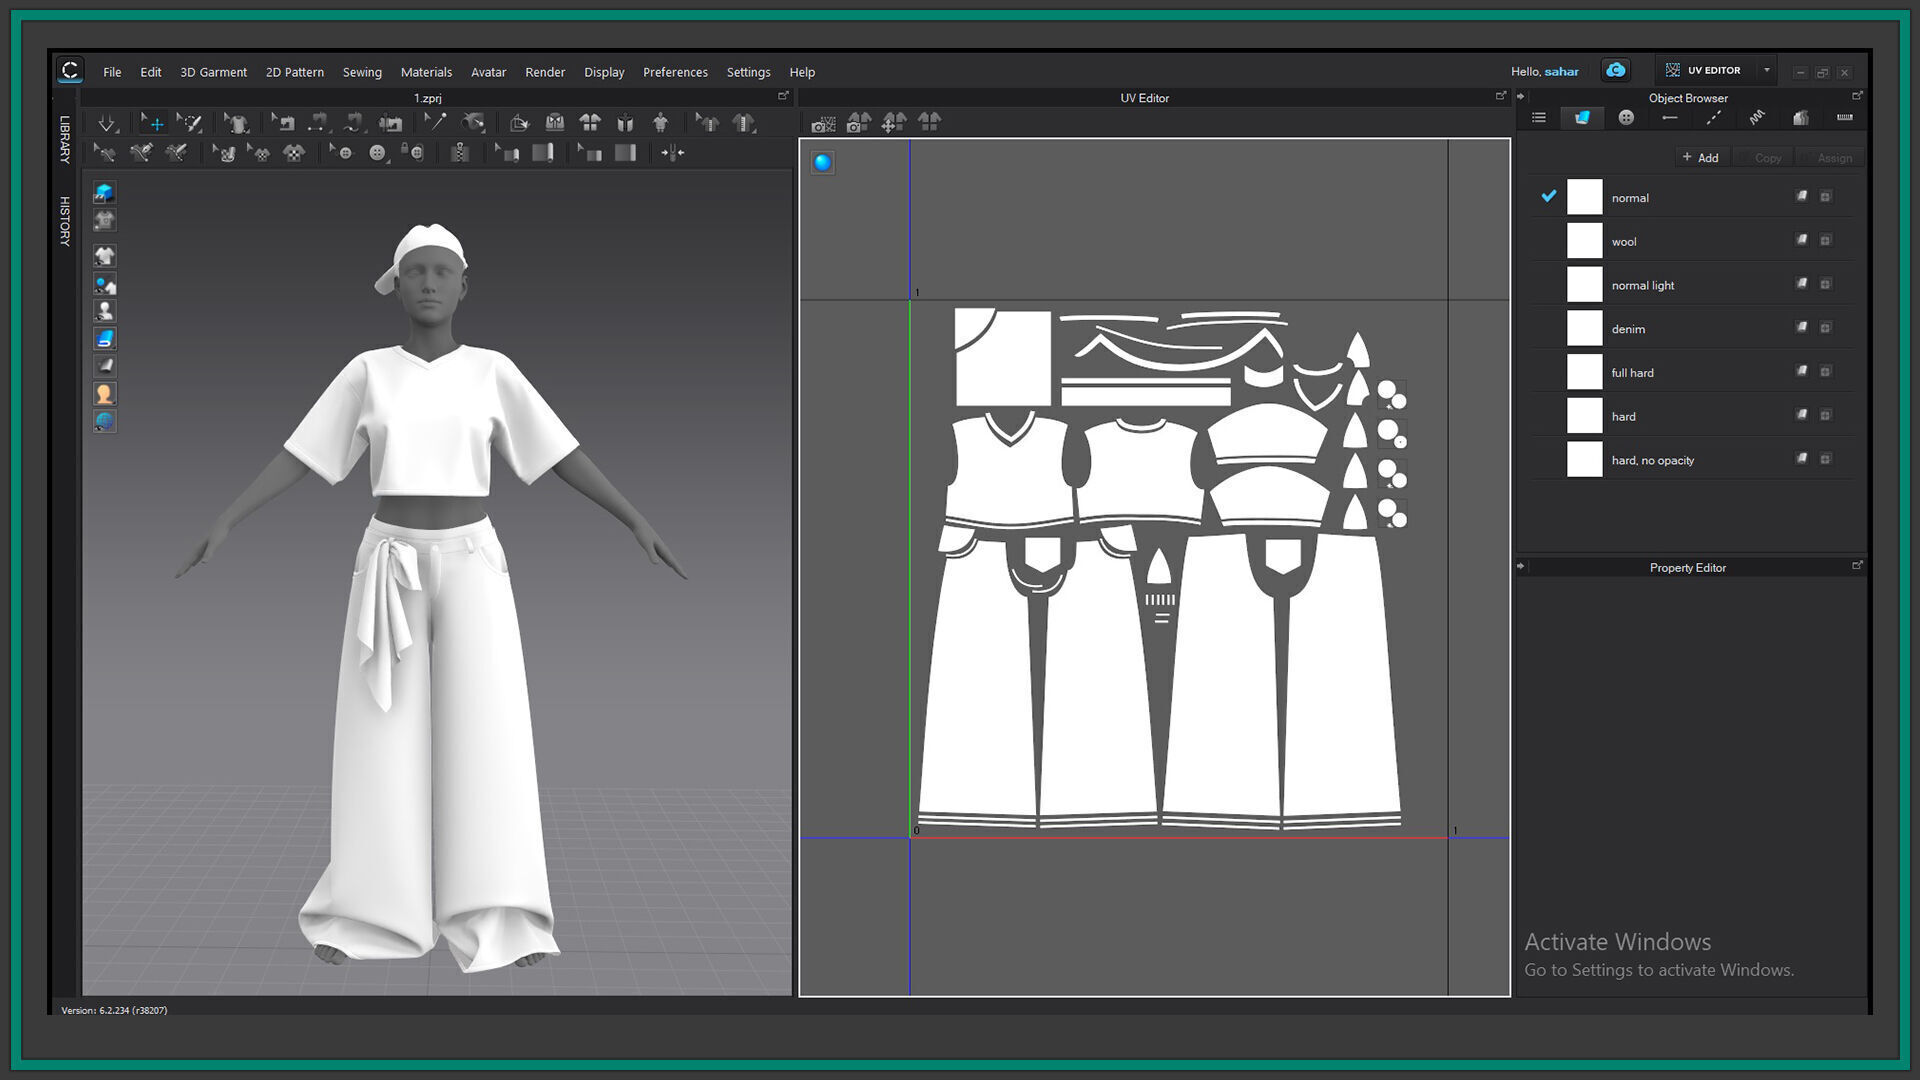
Task: Click the Copy fabric button
Action: 1763,157
